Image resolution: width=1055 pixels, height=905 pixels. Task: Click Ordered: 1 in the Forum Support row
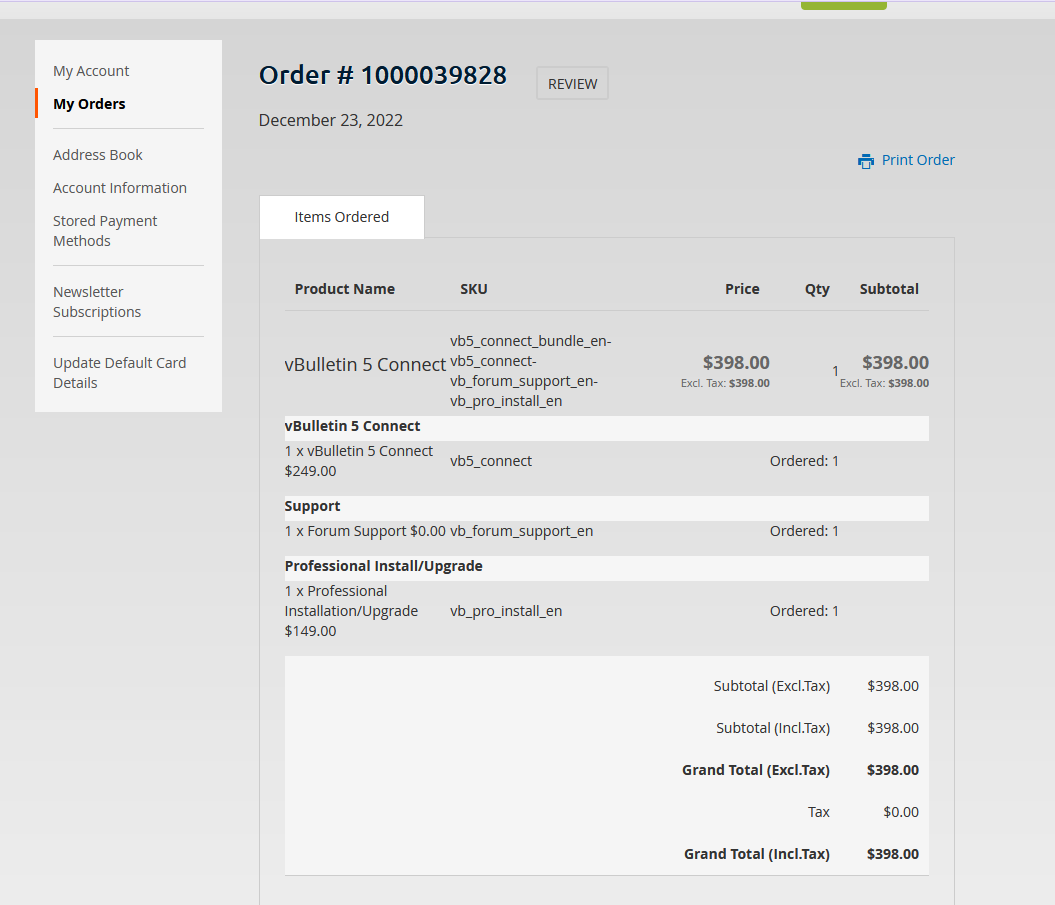point(804,531)
